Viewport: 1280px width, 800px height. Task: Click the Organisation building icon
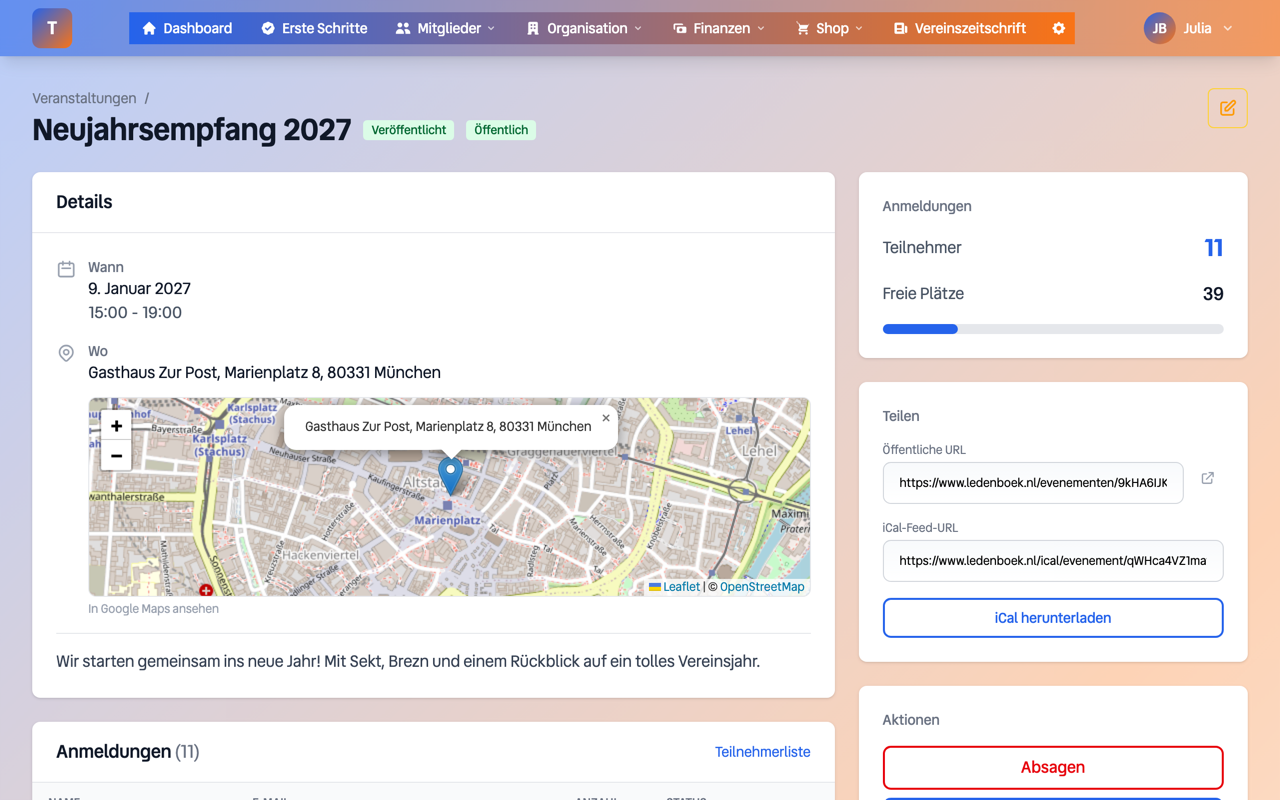point(533,28)
